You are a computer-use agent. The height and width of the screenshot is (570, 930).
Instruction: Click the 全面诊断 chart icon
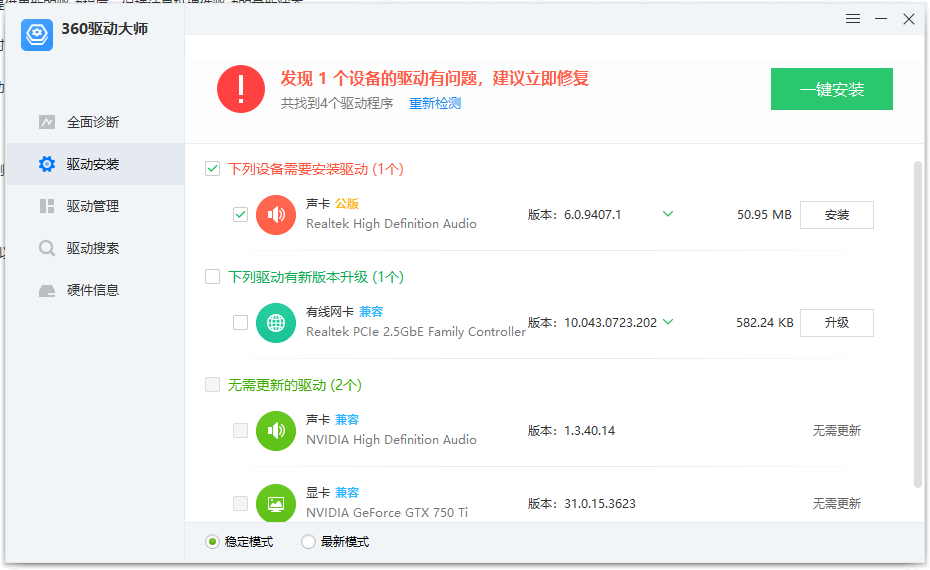click(x=47, y=122)
